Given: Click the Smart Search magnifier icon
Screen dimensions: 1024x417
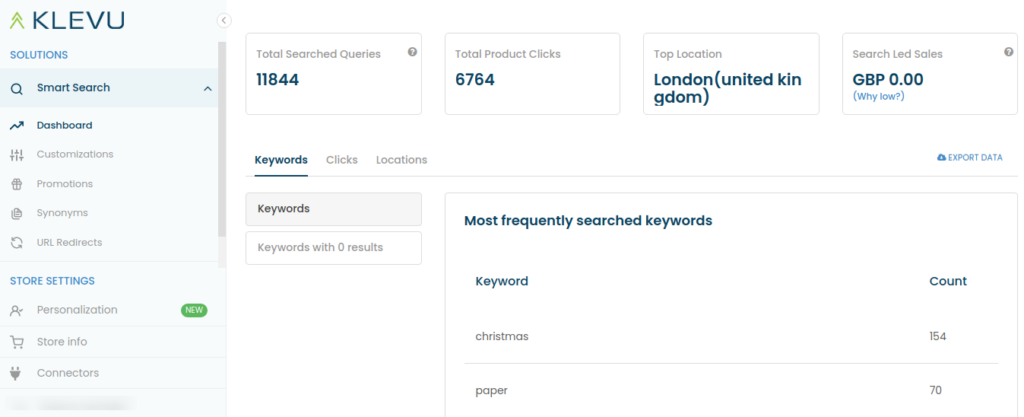Looking at the screenshot, I should [x=17, y=88].
